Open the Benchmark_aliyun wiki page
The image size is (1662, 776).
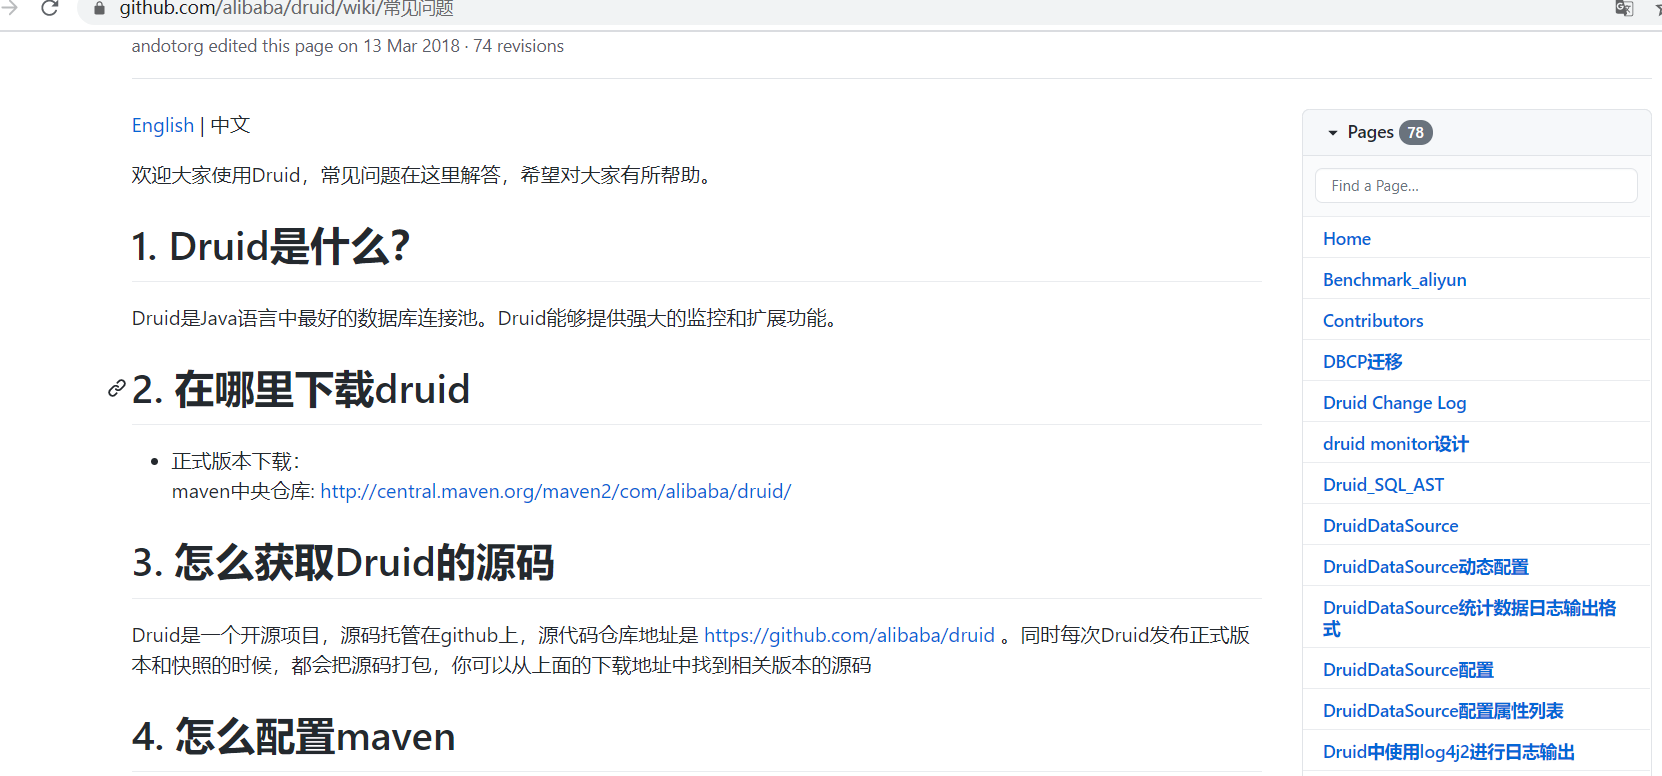point(1394,280)
